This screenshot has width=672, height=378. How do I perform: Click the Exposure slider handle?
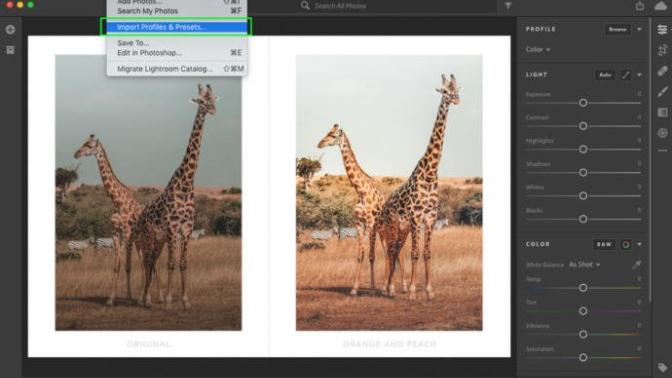pos(583,103)
